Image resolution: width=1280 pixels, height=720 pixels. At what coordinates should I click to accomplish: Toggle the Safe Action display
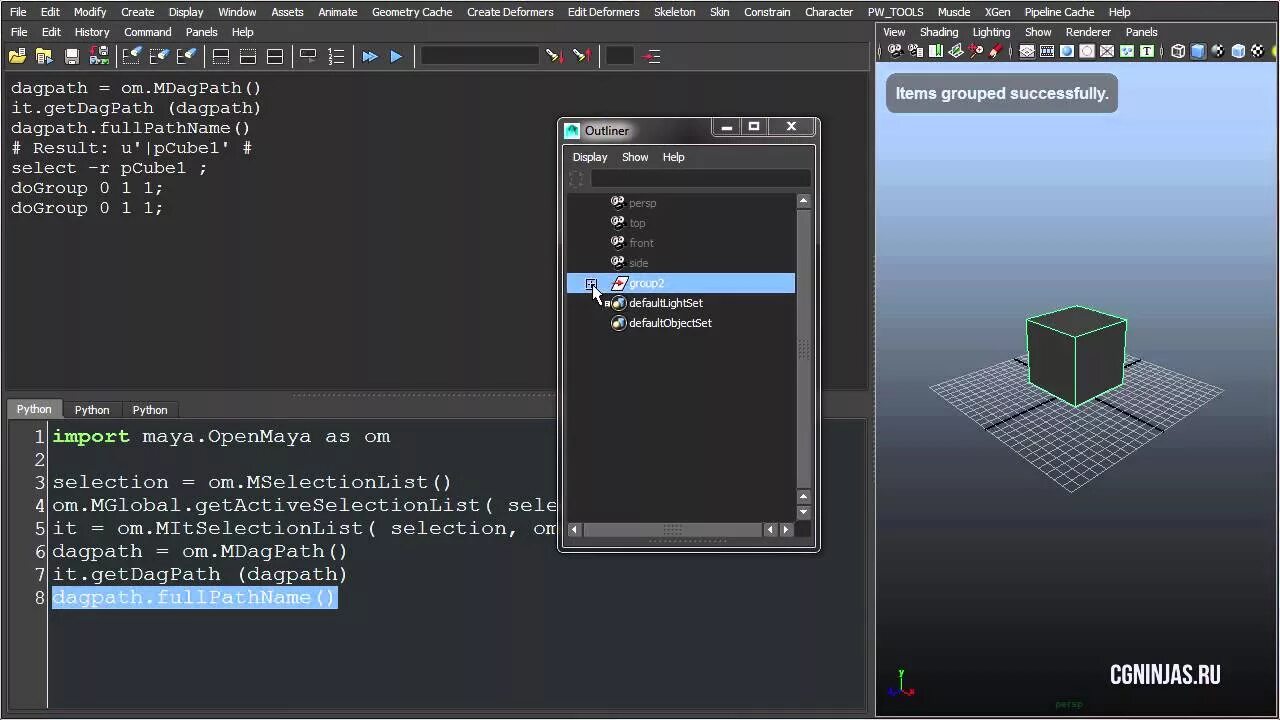(1127, 51)
